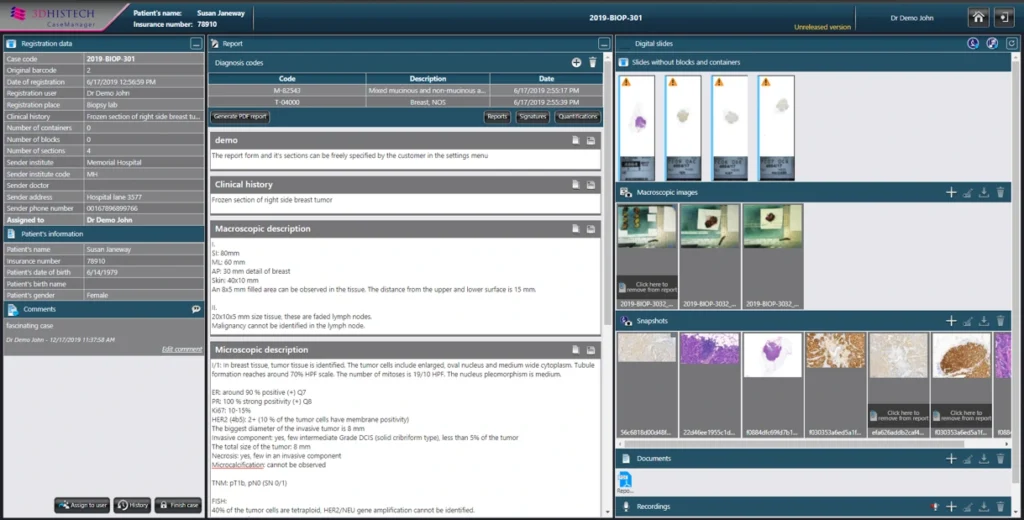Click Generate PDF report button
Viewport: 1024px width, 520px height.
pos(240,117)
